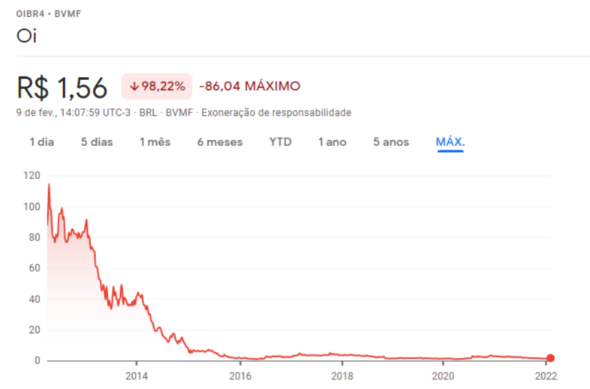Click the 2016 axis year label
The image size is (590, 389).
[240, 376]
